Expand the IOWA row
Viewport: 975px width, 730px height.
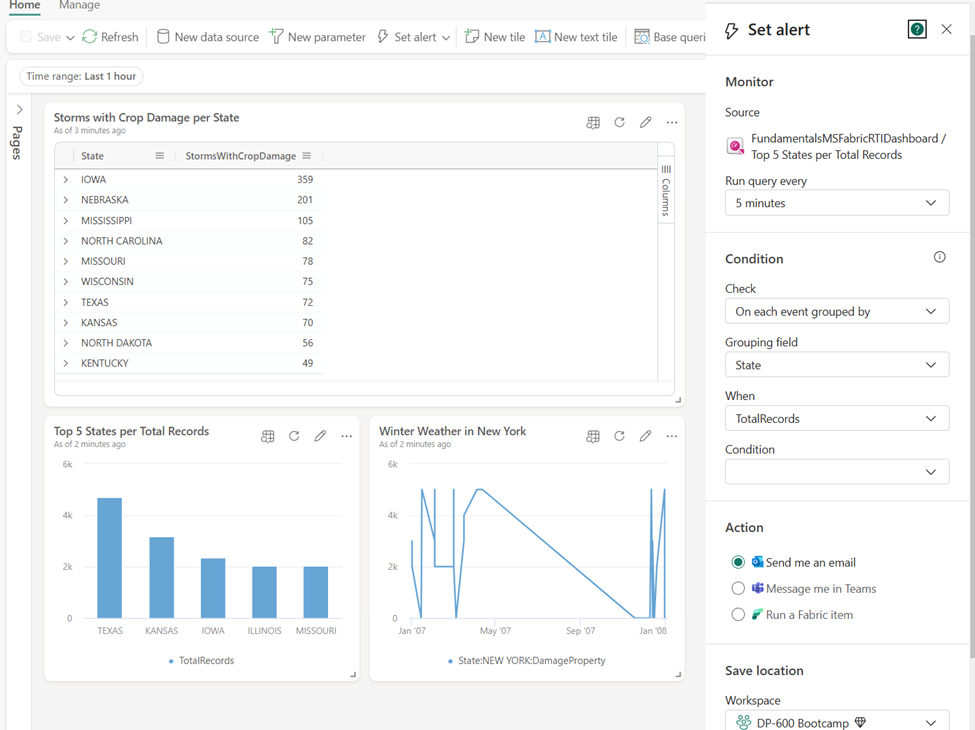click(x=65, y=180)
